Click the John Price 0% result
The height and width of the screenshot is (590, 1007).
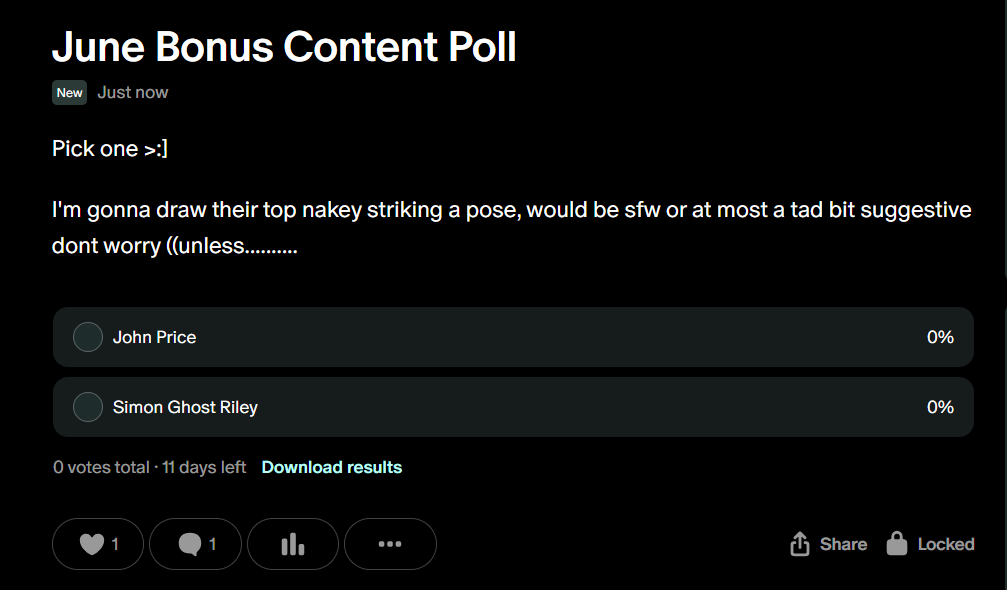click(x=940, y=337)
